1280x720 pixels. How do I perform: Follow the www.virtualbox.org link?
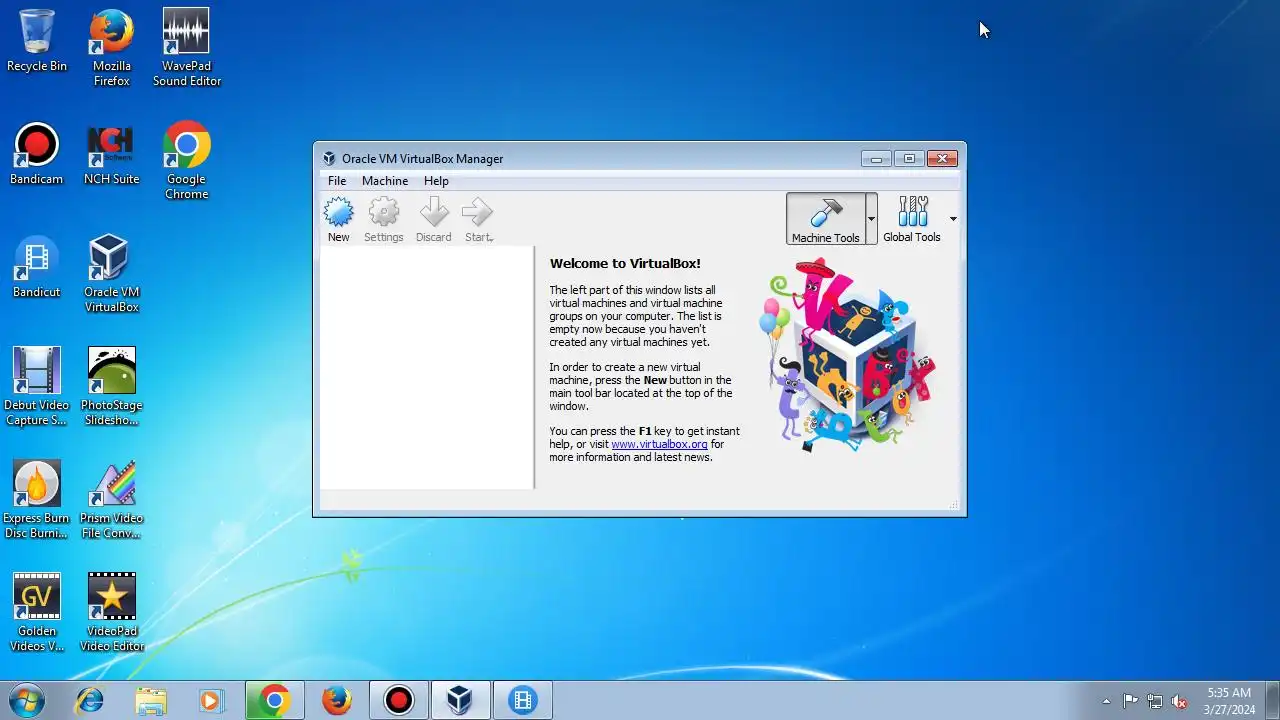(x=659, y=444)
